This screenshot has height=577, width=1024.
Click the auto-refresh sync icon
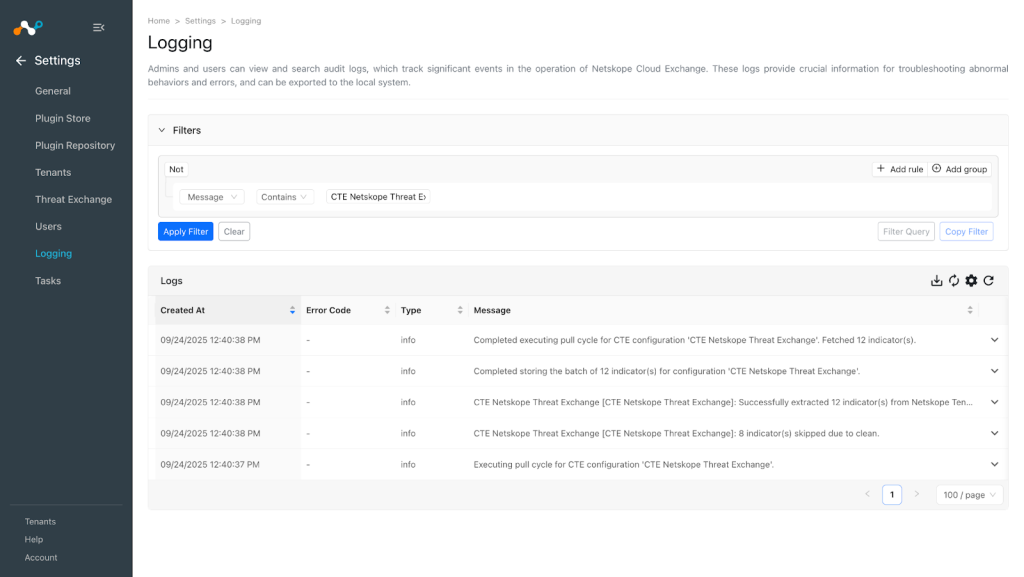954,281
